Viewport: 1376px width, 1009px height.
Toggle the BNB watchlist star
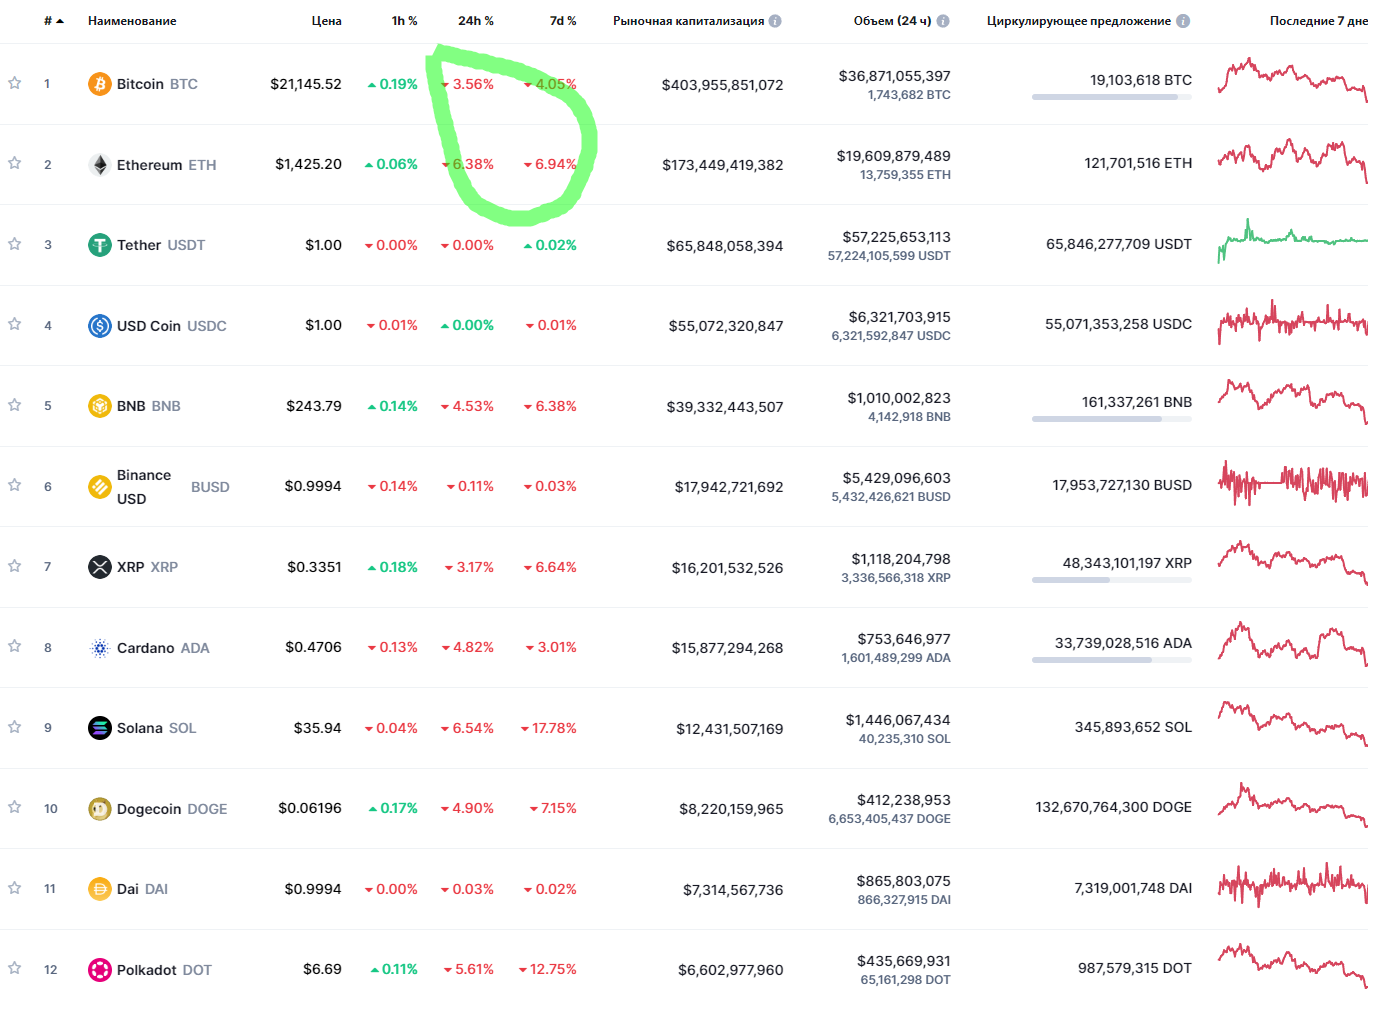click(x=15, y=405)
